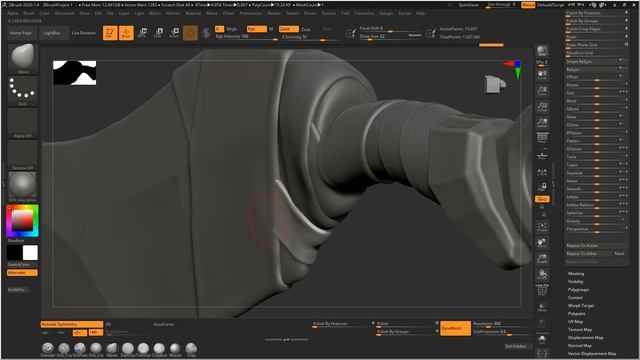Click the Scroll canvas icon
Image resolution: width=640 pixels, height=360 pixels.
point(542,75)
